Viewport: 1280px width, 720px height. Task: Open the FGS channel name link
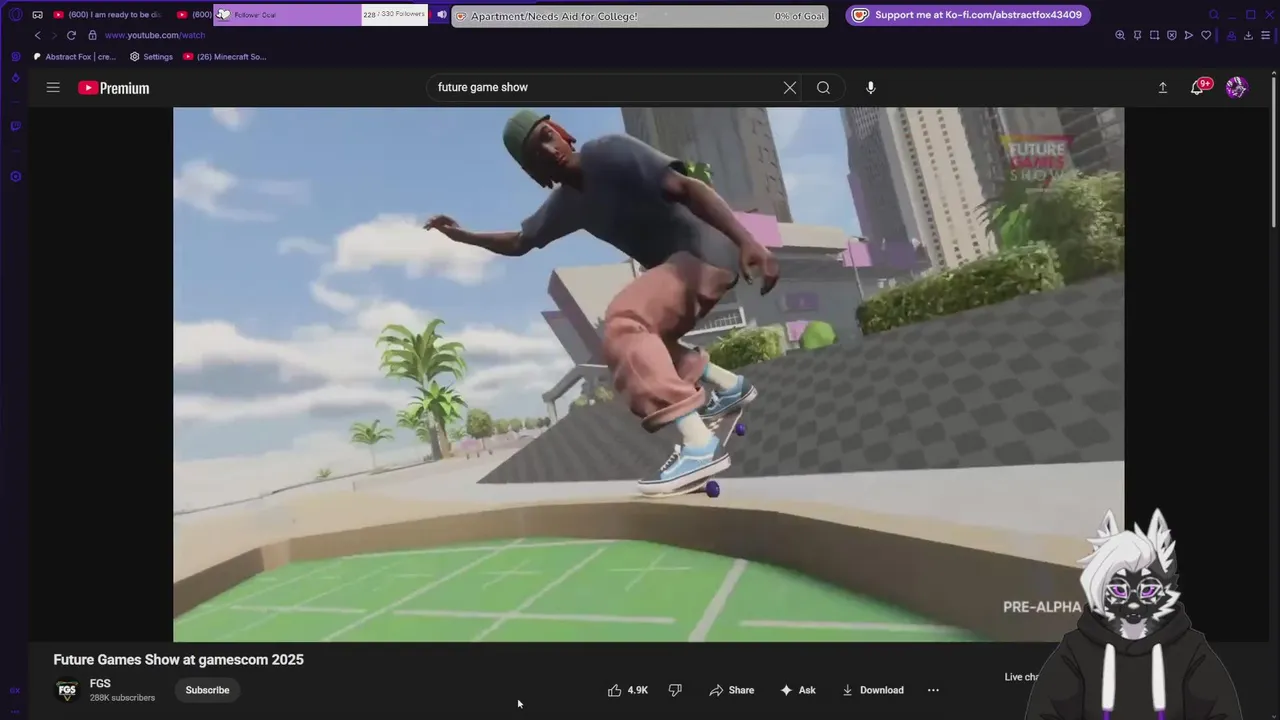tap(100, 684)
